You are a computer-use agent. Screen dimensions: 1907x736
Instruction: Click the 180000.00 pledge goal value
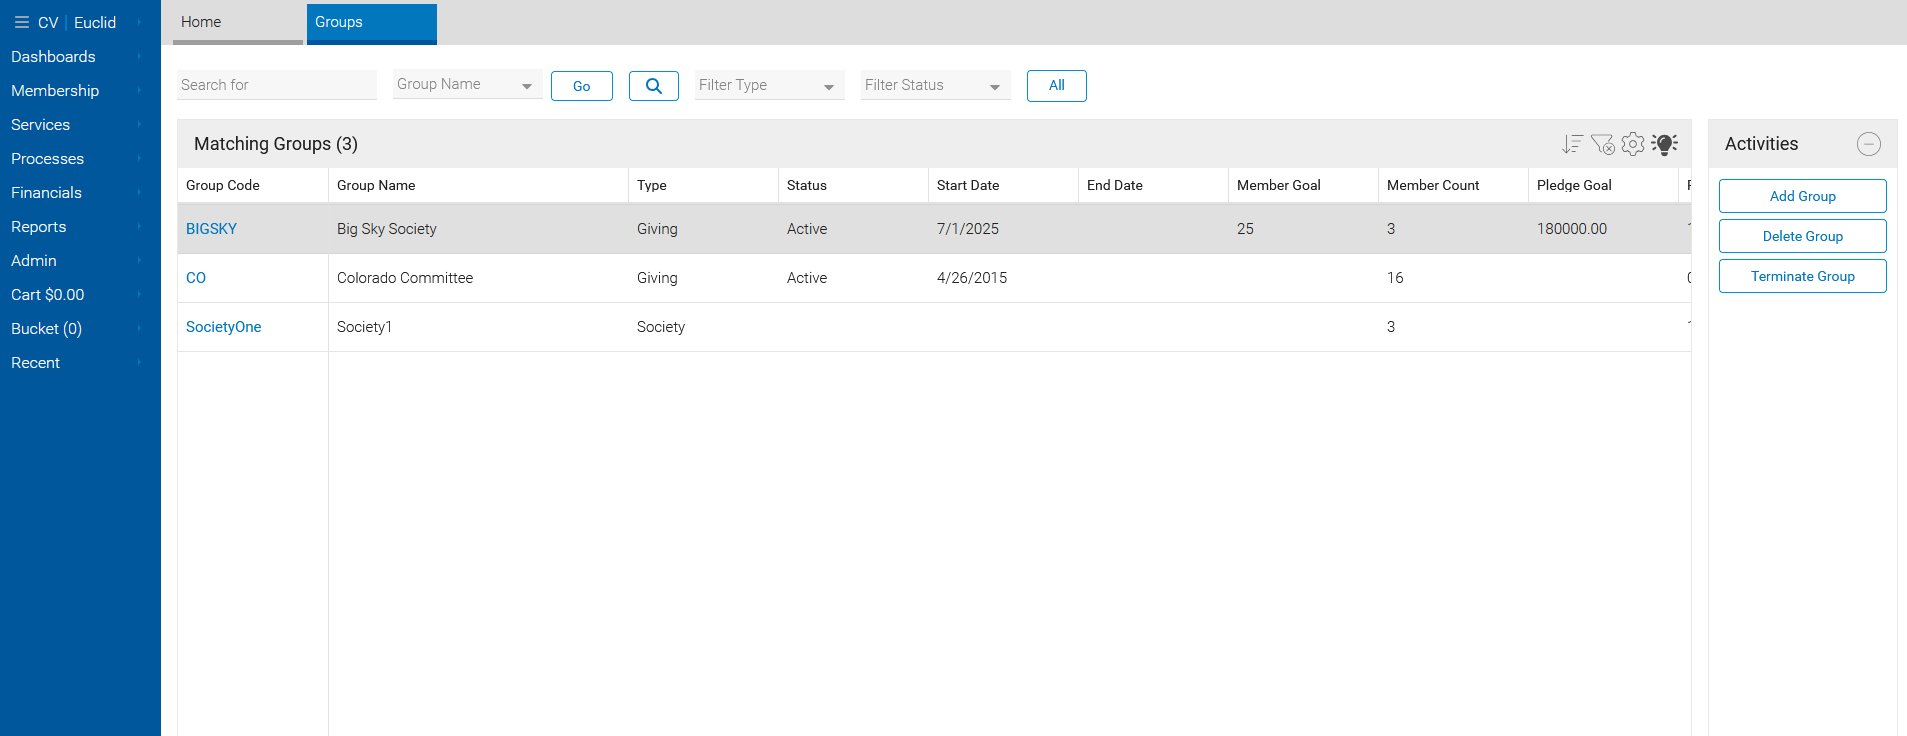point(1572,229)
